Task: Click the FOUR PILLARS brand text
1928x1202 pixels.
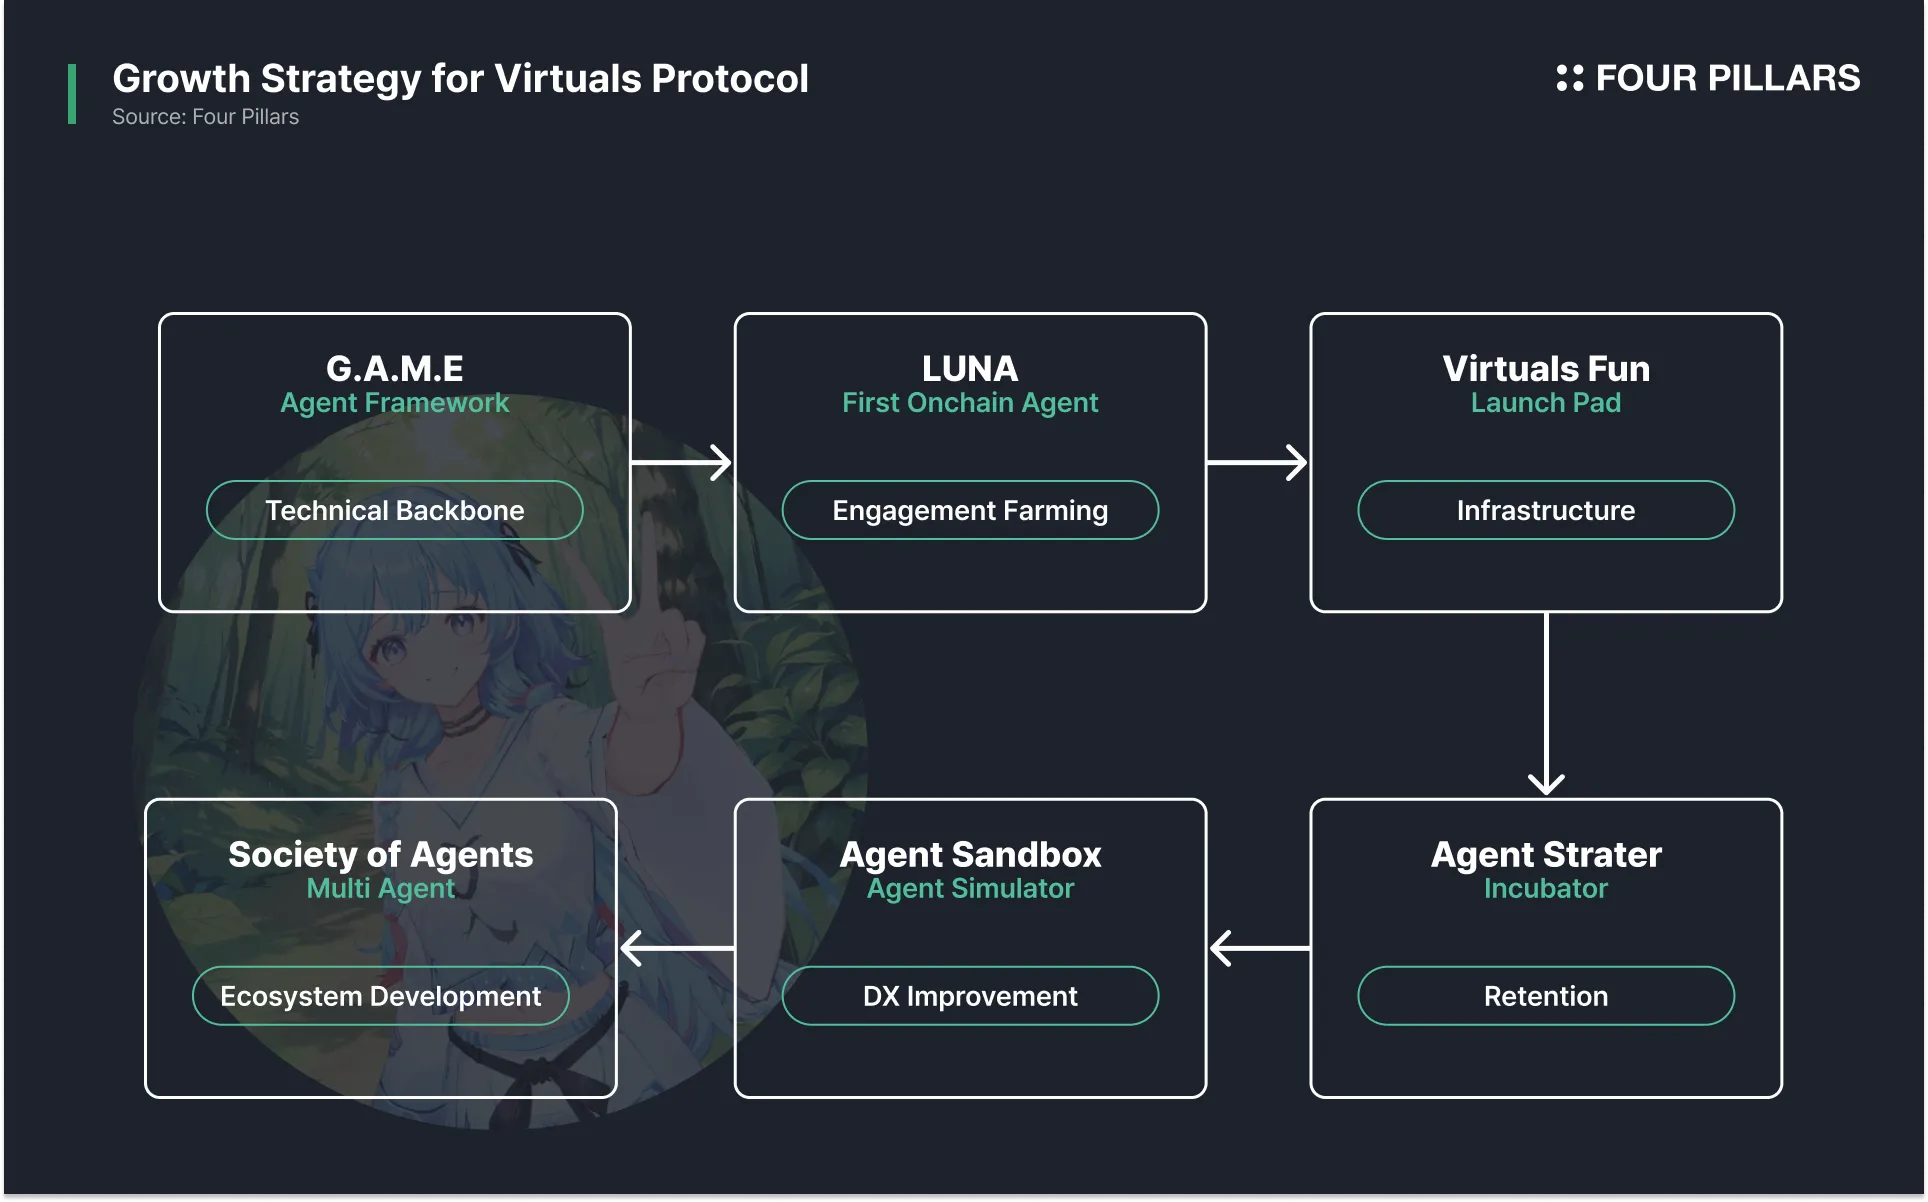Action: pyautogui.click(x=1727, y=78)
